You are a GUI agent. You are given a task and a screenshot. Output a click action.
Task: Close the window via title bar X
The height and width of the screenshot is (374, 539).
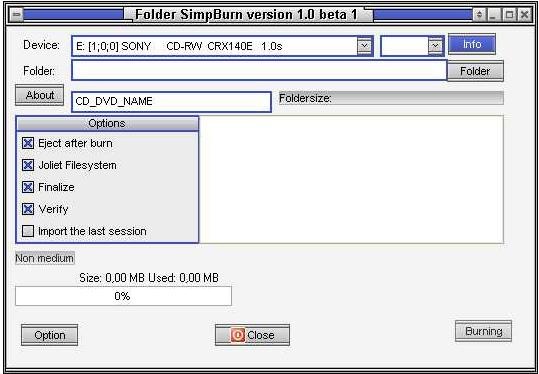(524, 15)
